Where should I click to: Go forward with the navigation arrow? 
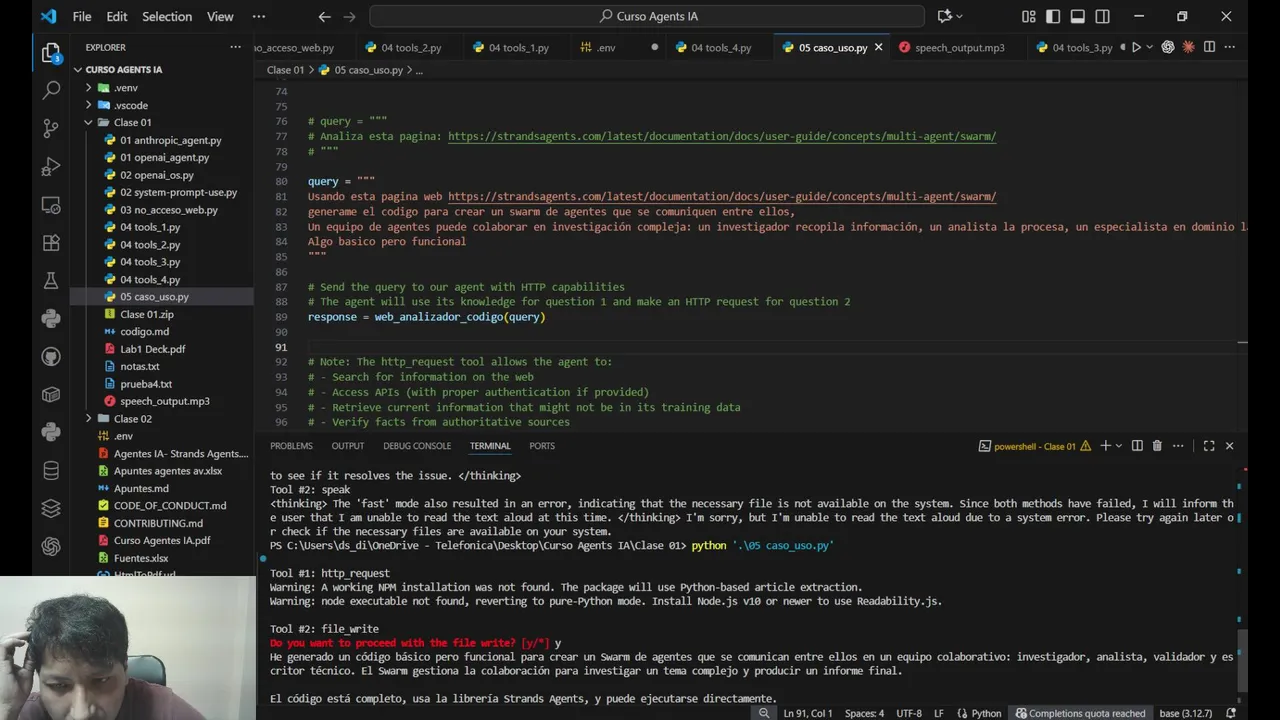pyautogui.click(x=349, y=16)
